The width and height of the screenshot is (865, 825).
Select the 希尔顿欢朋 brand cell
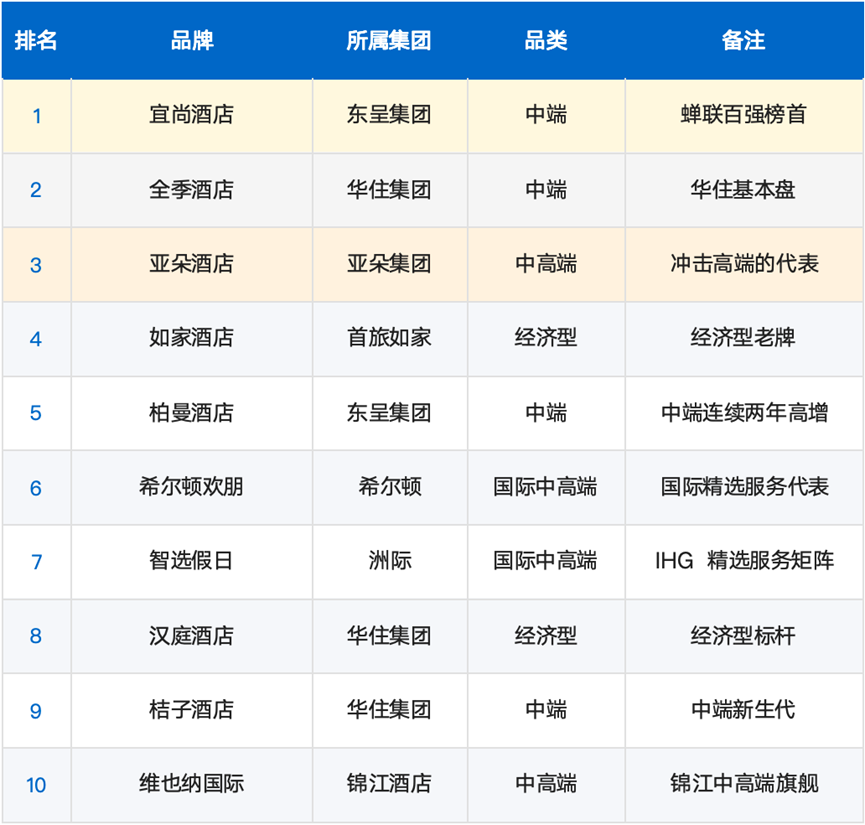pos(191,487)
